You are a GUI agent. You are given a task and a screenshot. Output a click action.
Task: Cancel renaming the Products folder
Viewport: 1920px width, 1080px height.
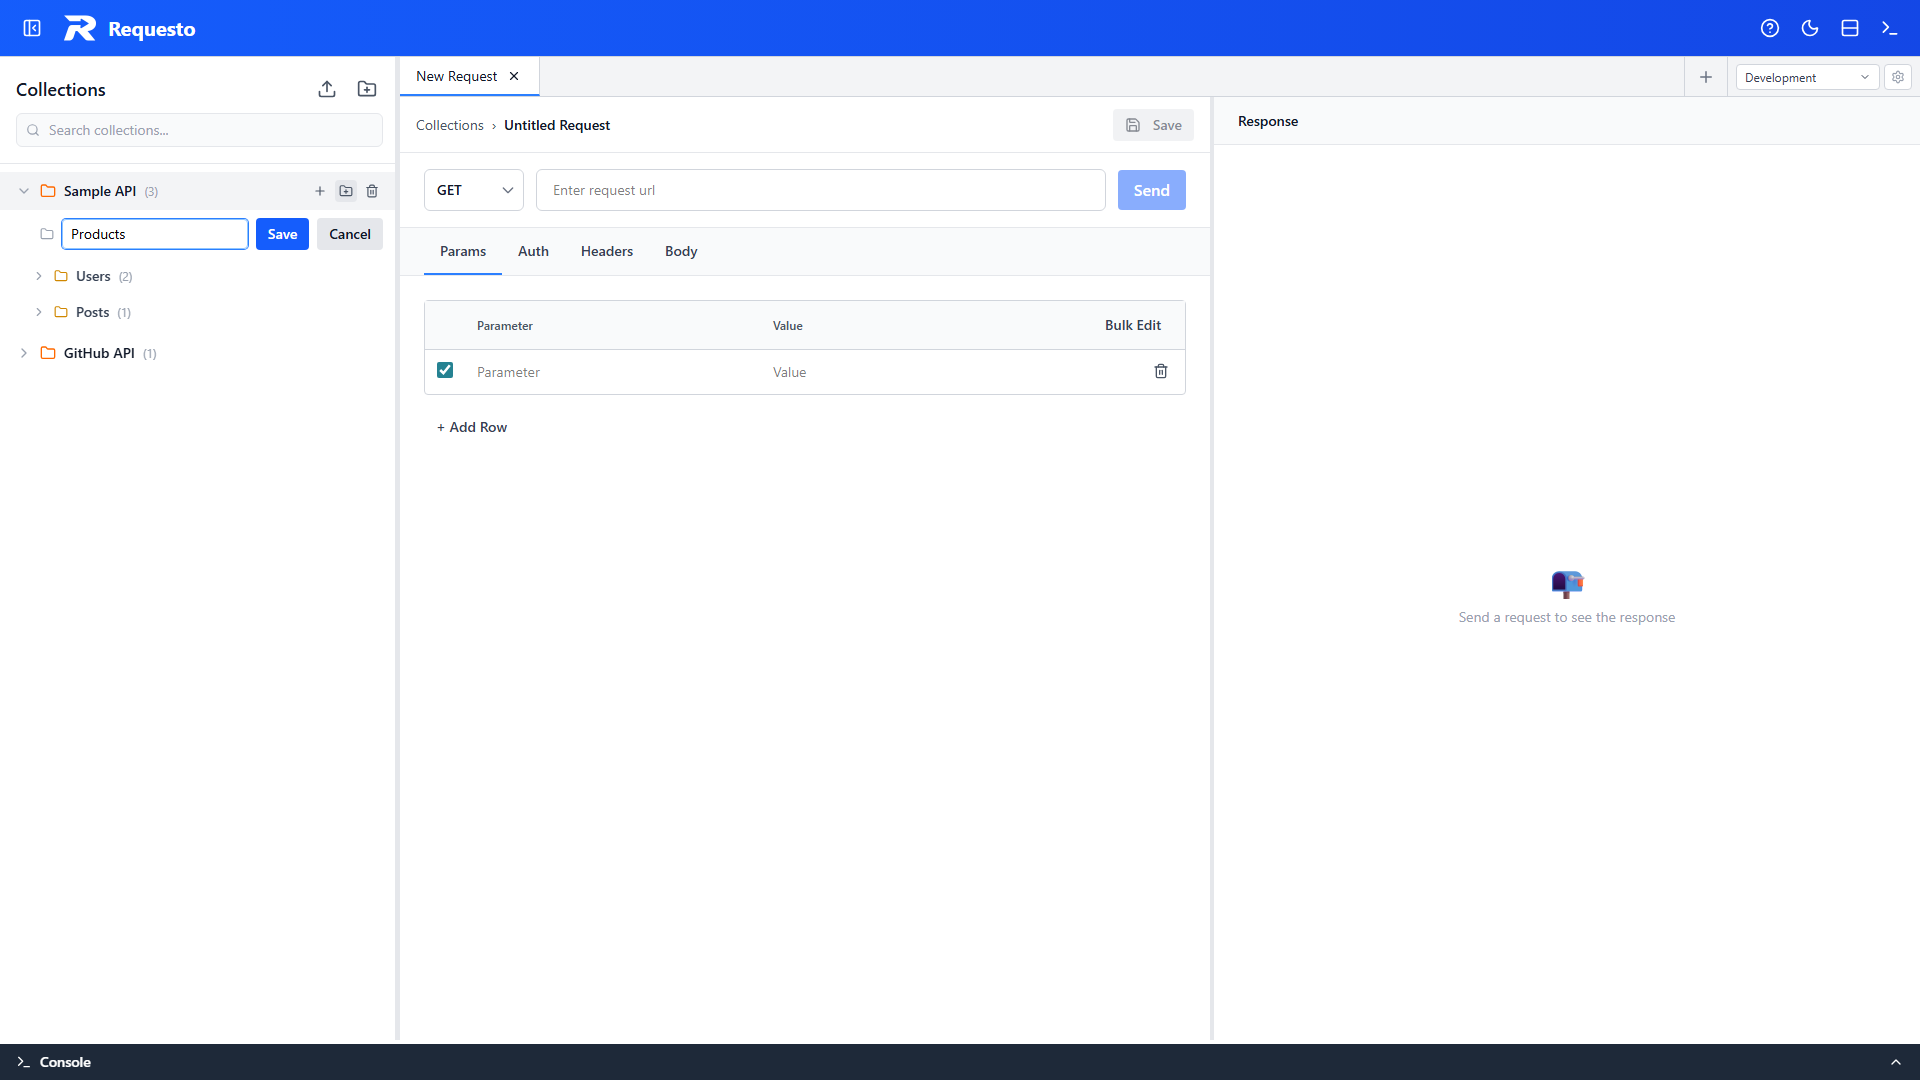tap(349, 233)
